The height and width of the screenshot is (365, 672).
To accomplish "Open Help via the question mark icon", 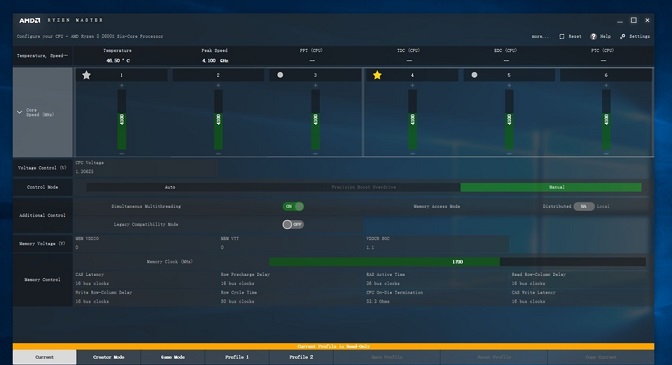I will click(594, 36).
